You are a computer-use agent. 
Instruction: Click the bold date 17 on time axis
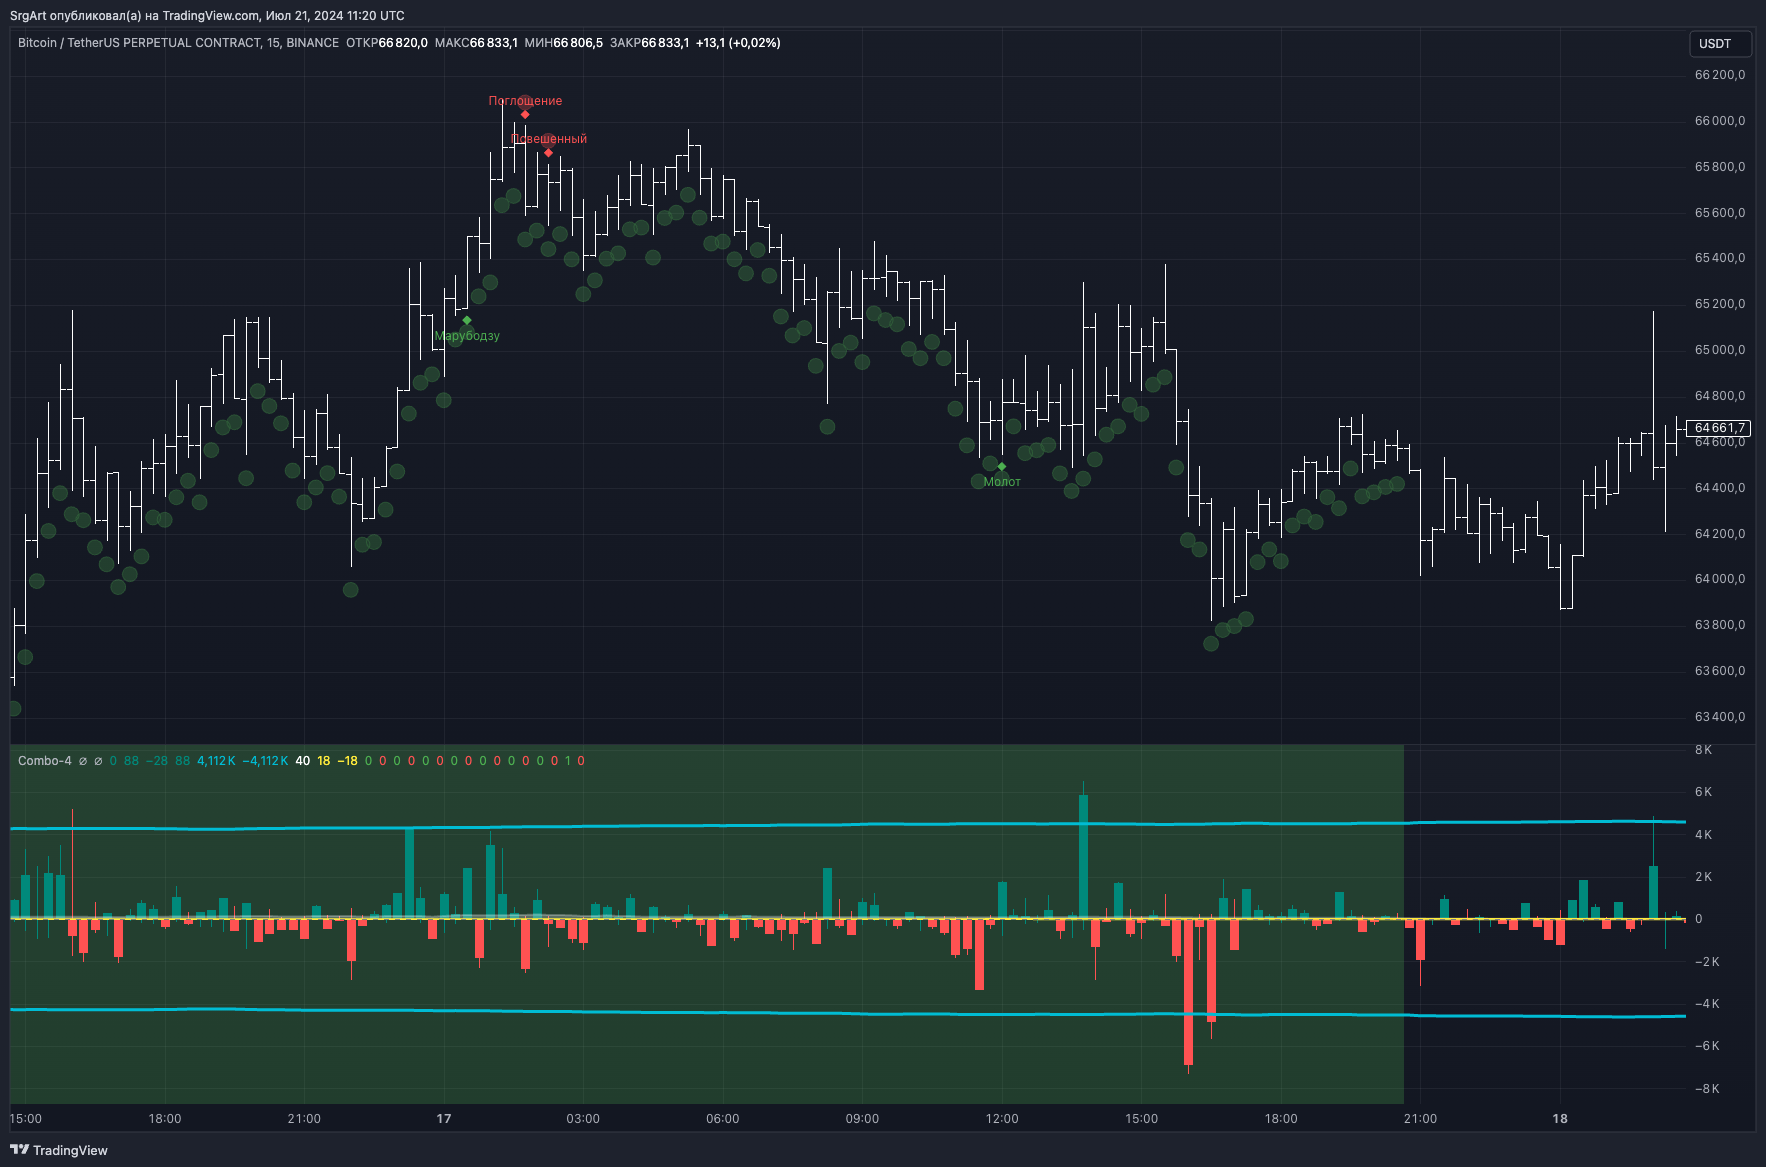click(x=444, y=1119)
